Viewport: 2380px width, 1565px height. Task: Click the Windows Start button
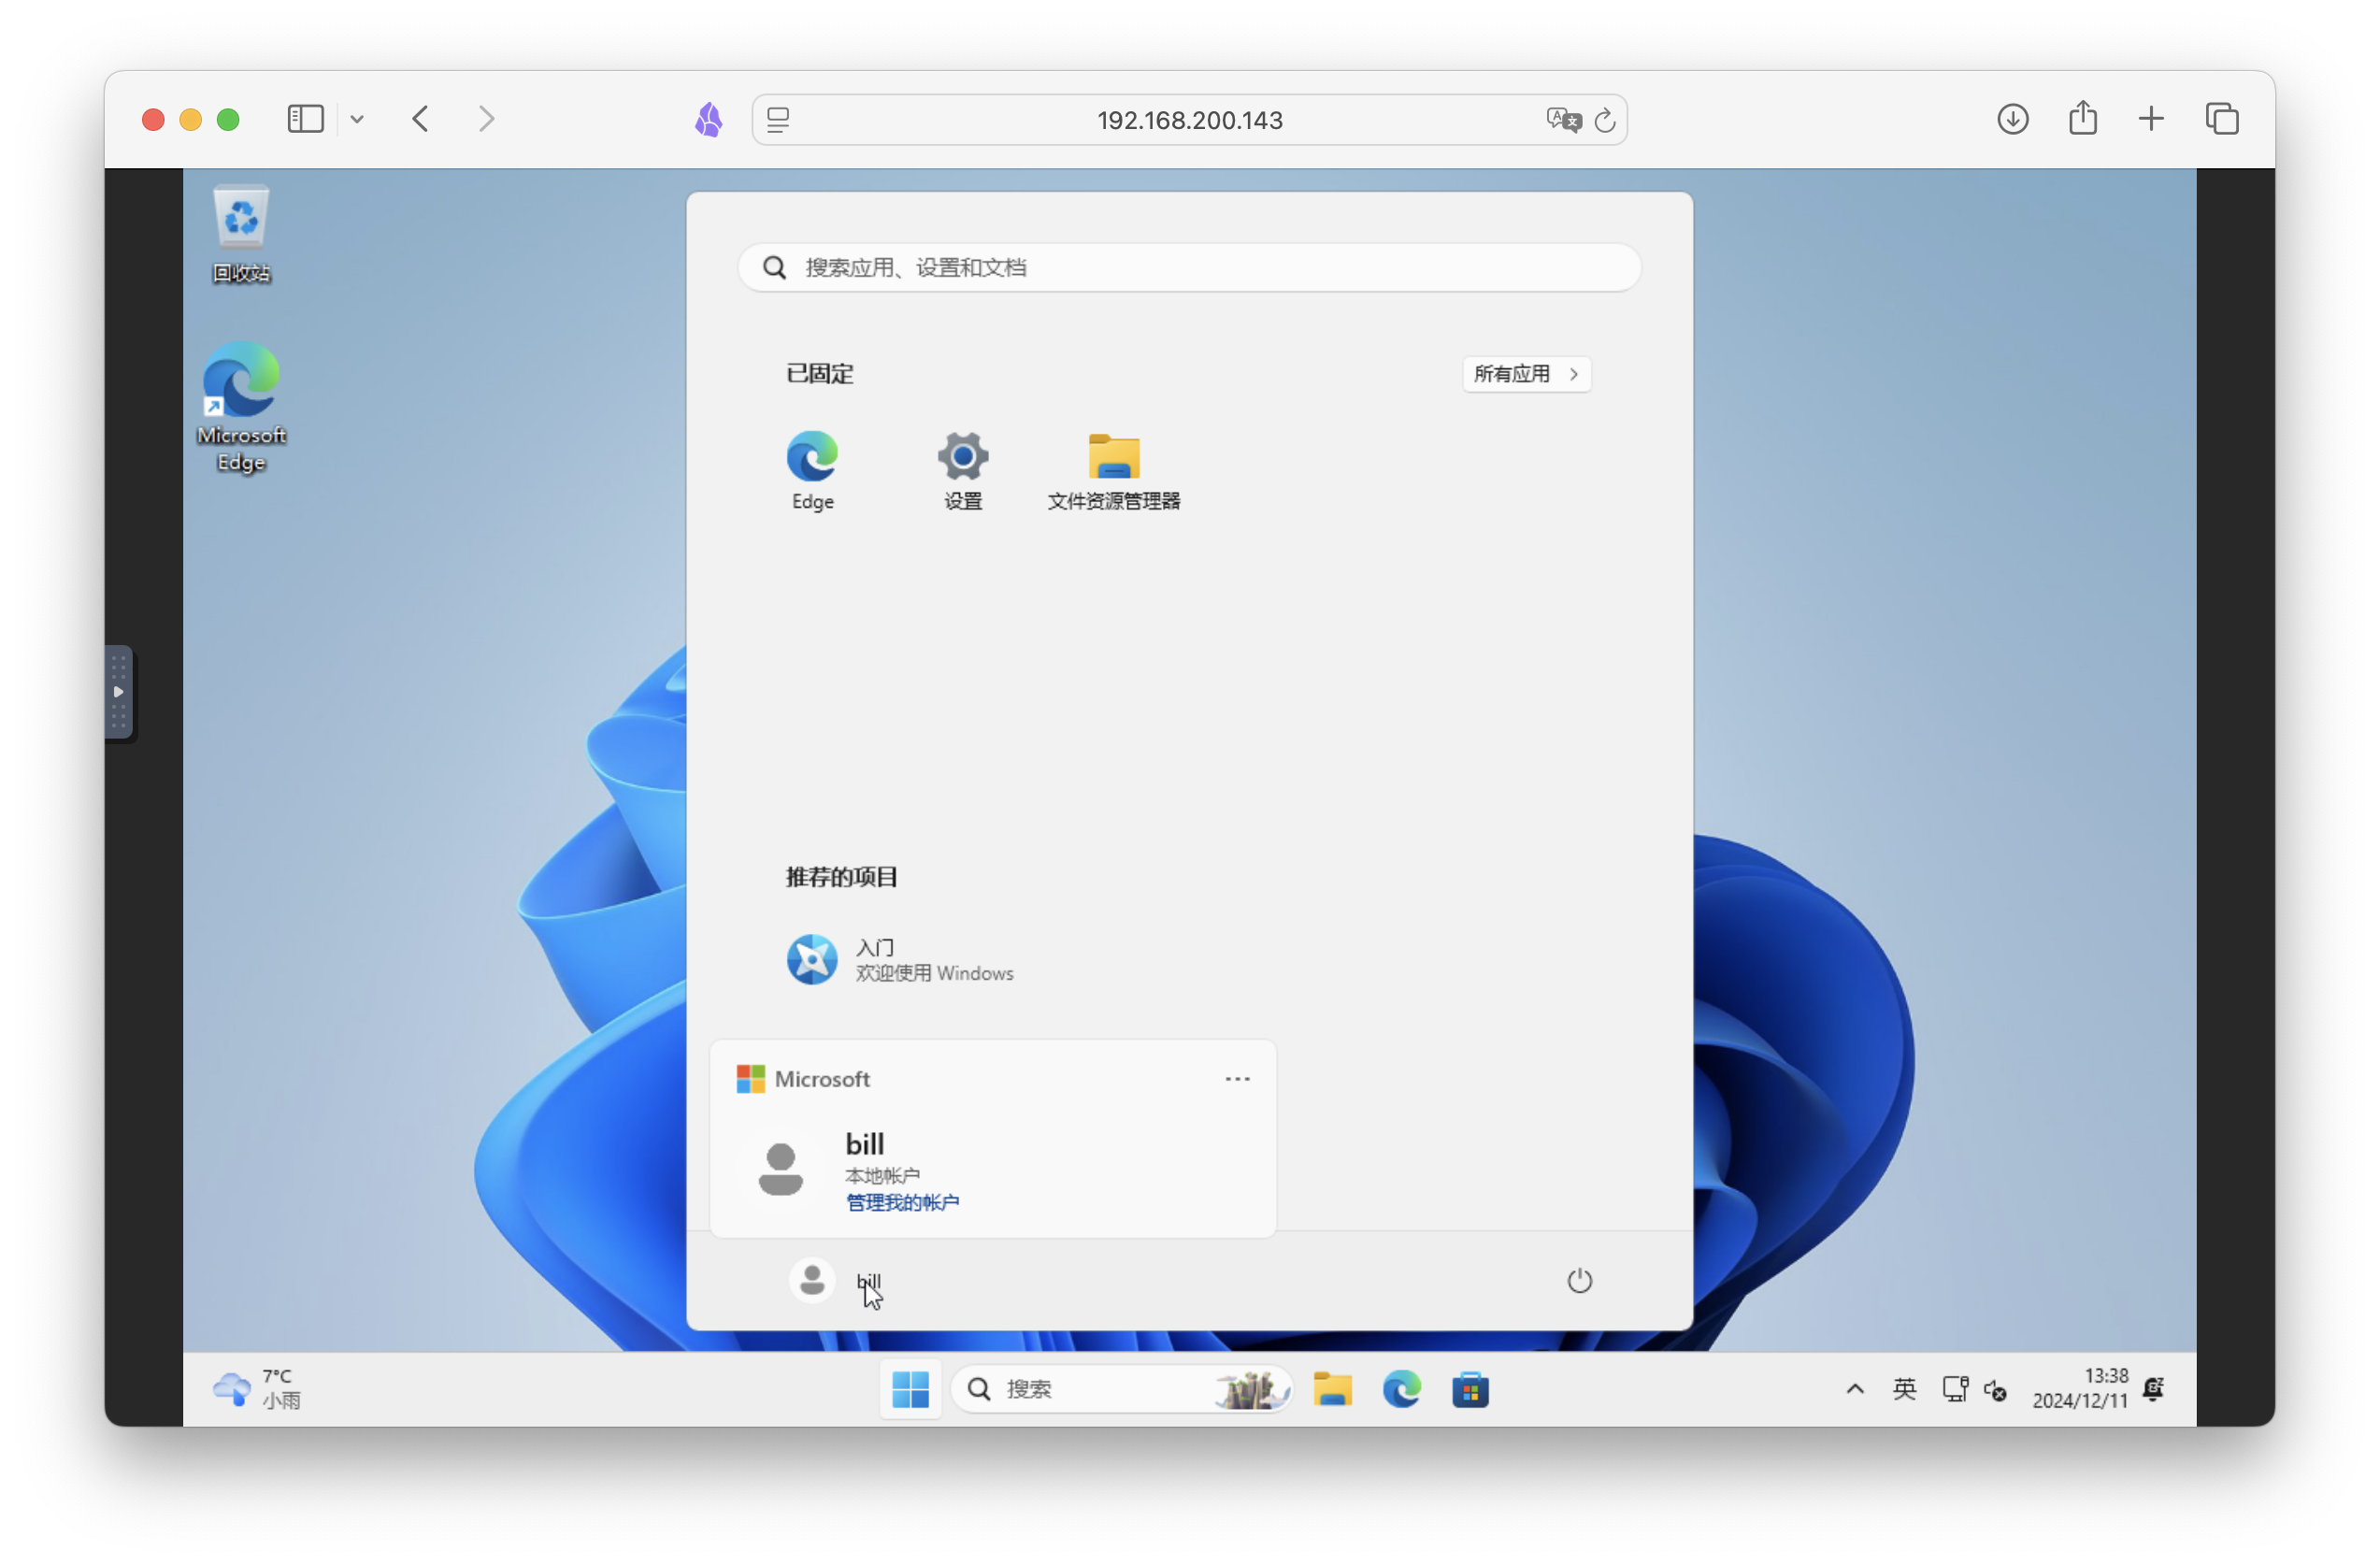point(910,1390)
